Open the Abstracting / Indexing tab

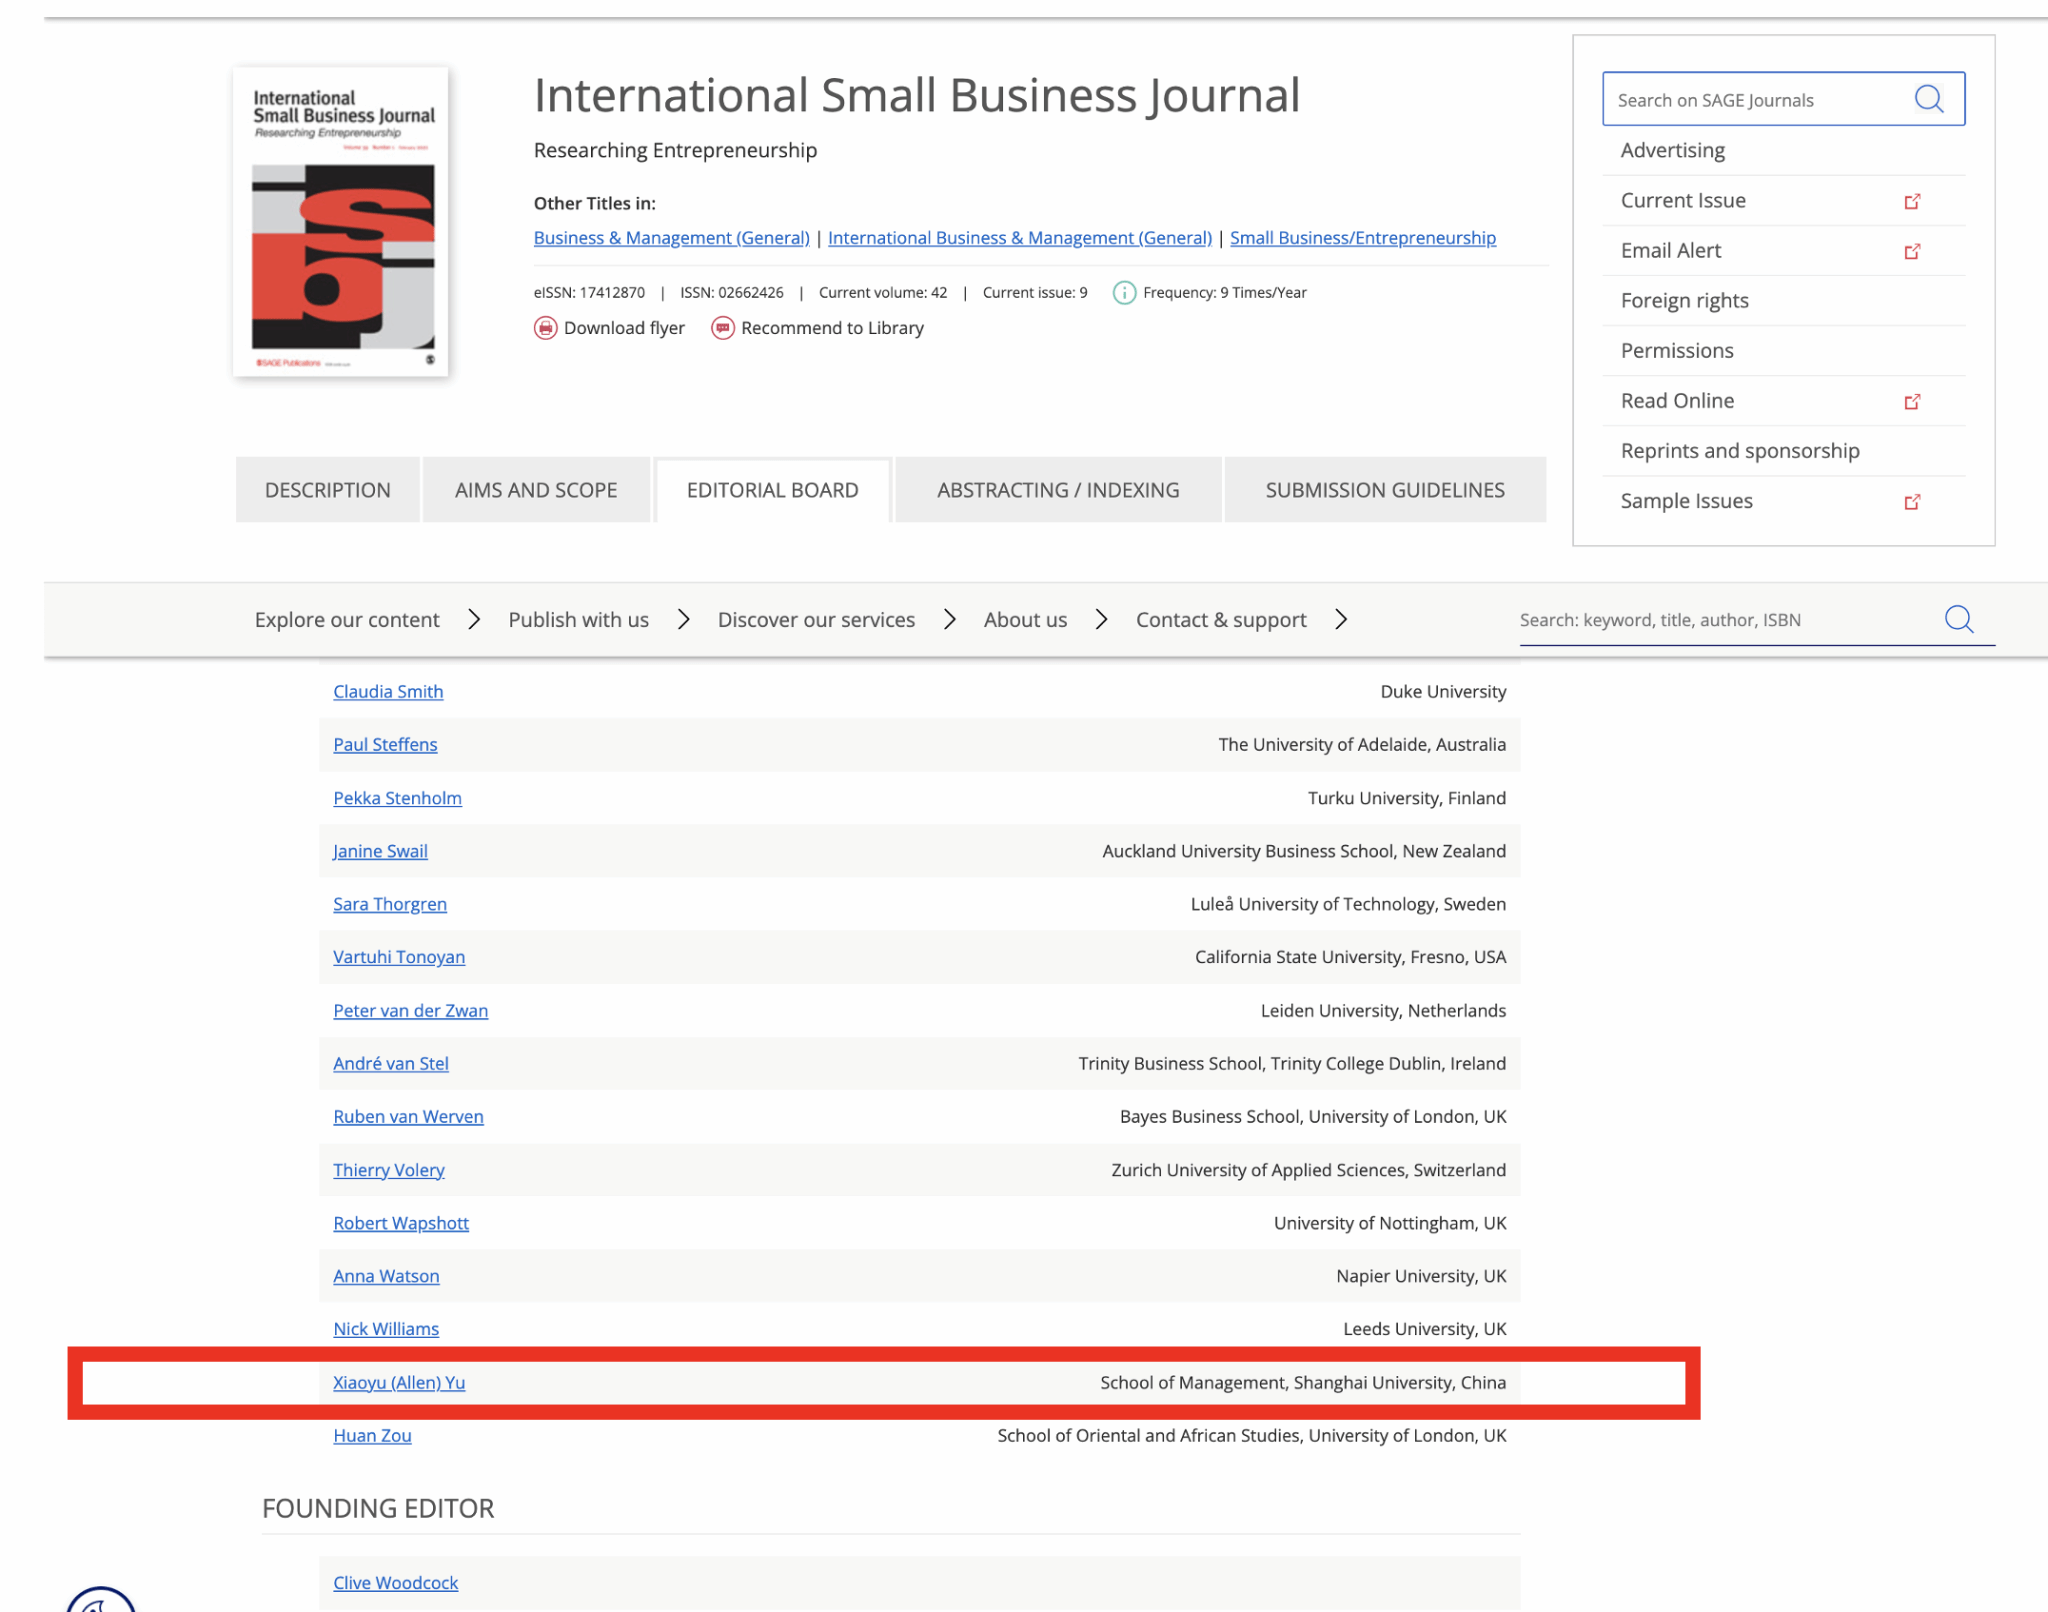coord(1057,490)
